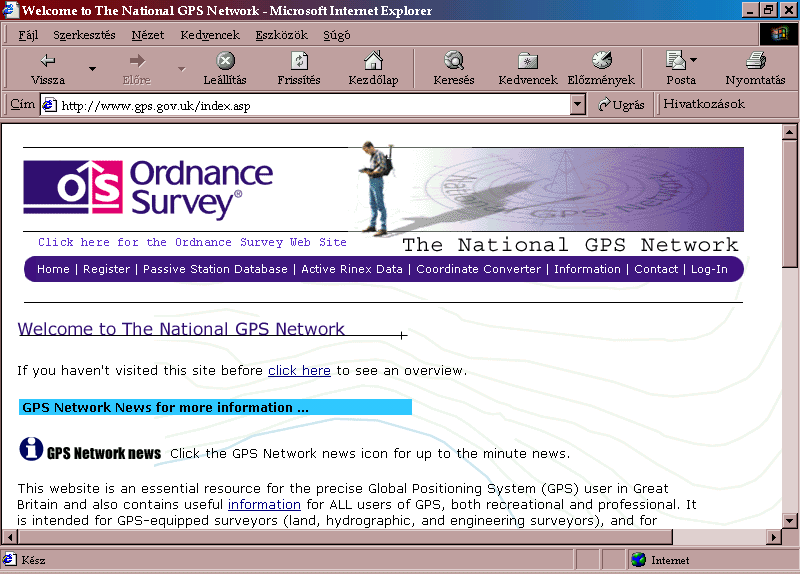The height and width of the screenshot is (574, 800).
Task: Expand the Vissza history dropdown arrow
Action: pos(93,69)
